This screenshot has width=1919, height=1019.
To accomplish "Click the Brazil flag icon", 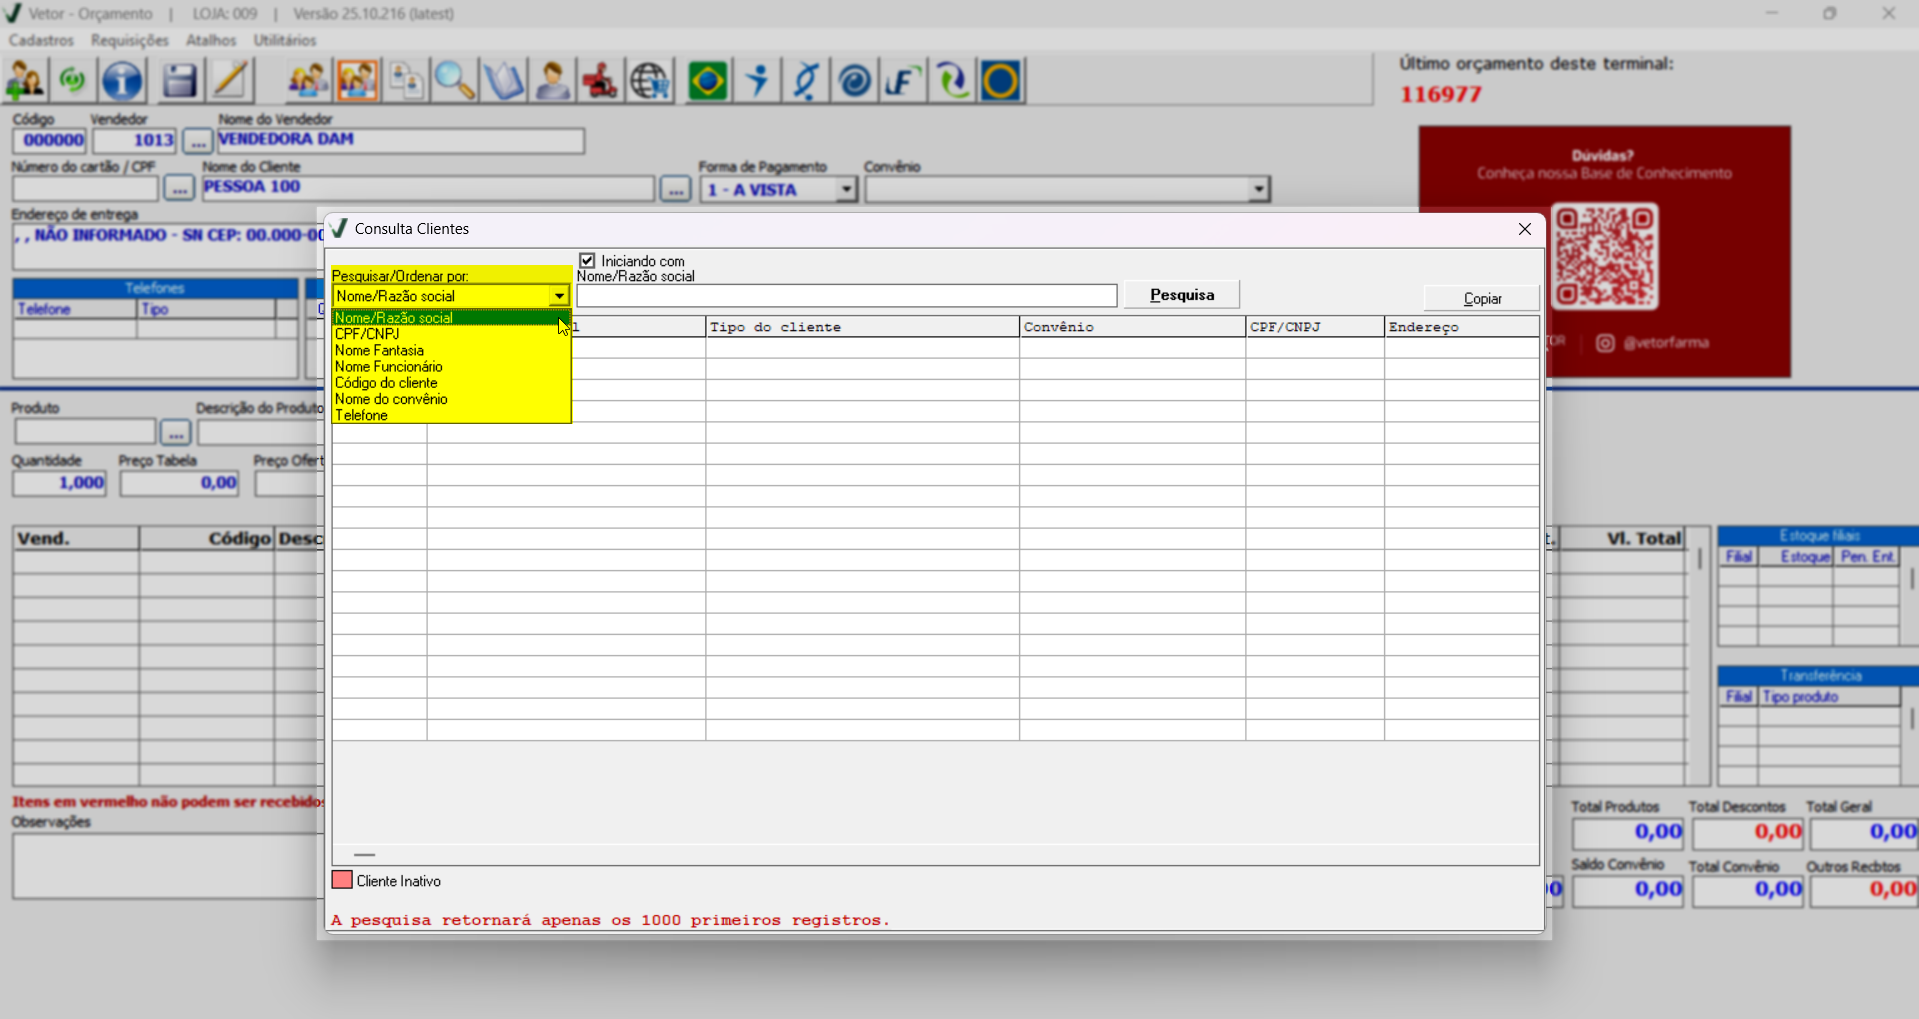I will [708, 81].
